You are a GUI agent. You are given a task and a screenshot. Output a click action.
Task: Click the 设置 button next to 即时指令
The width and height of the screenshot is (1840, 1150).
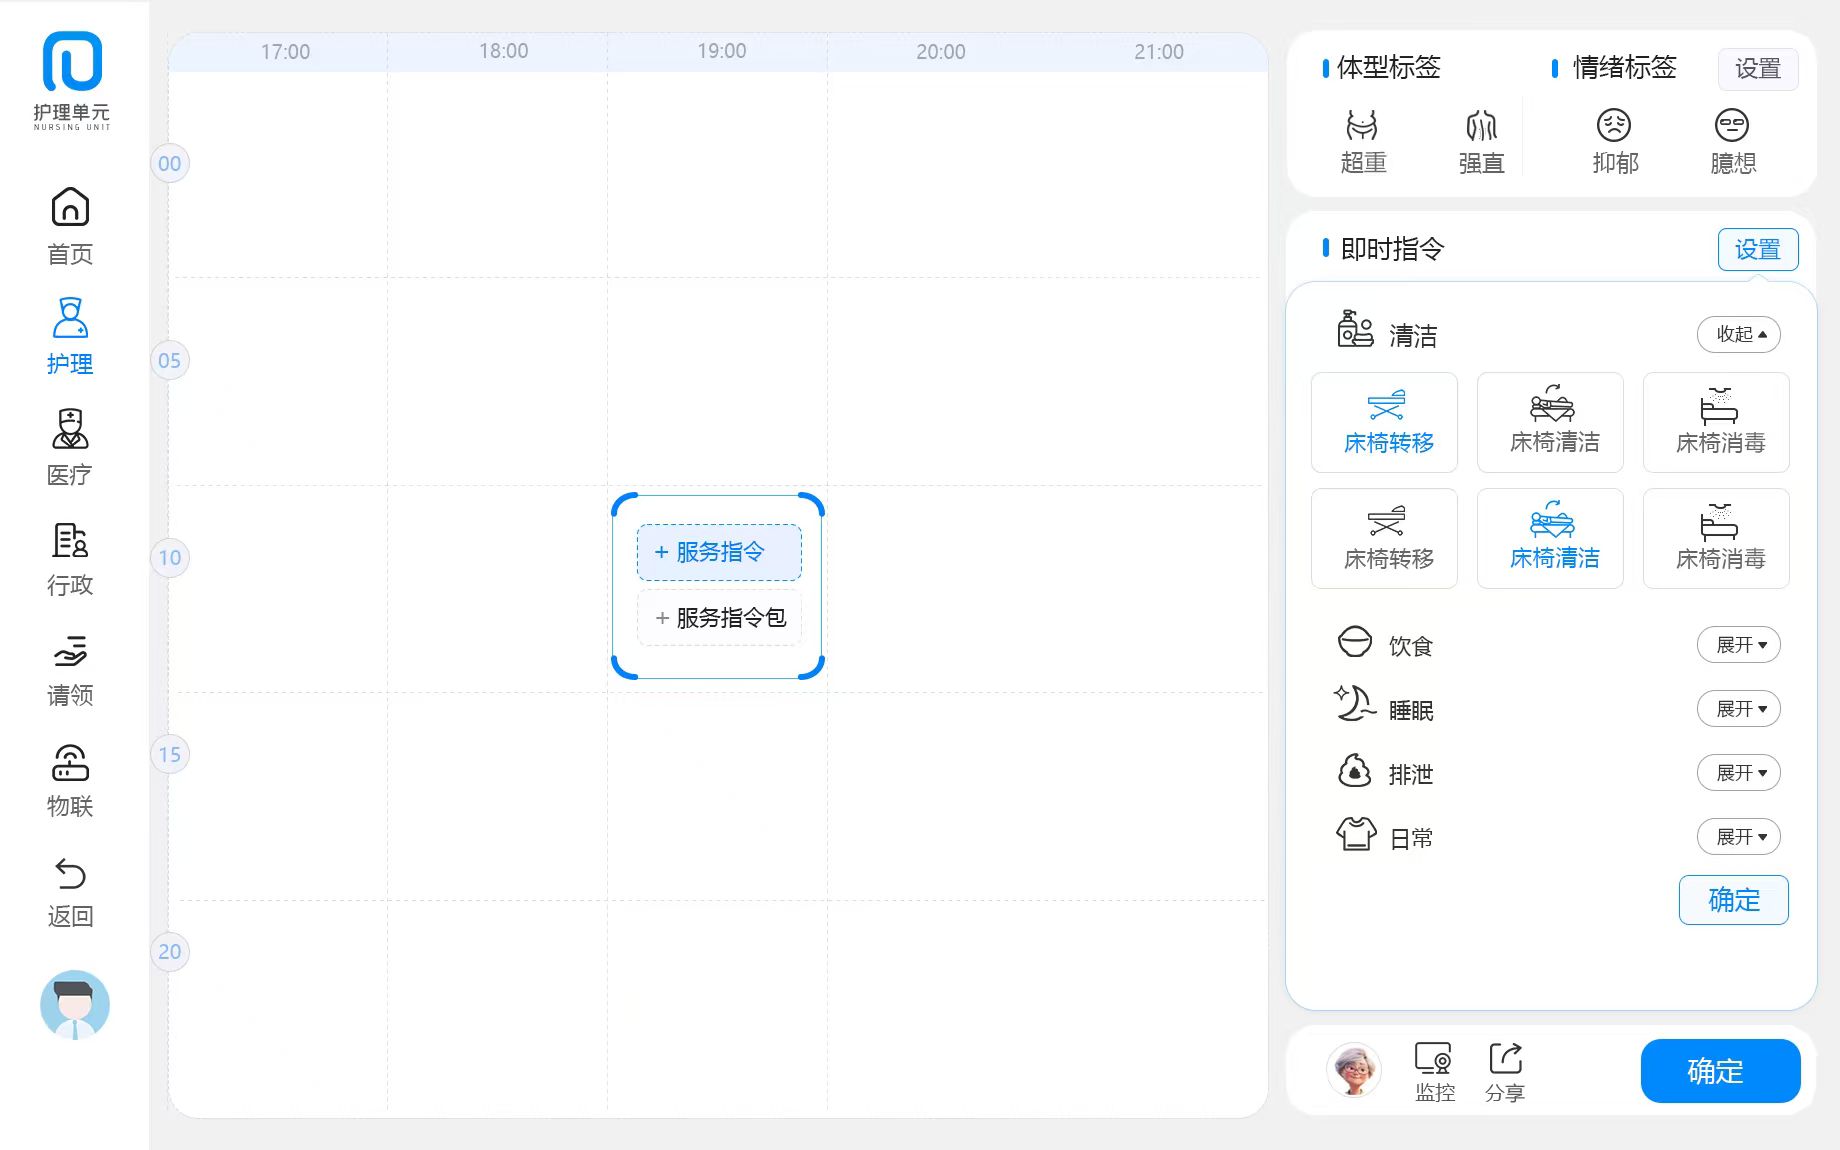point(1757,249)
